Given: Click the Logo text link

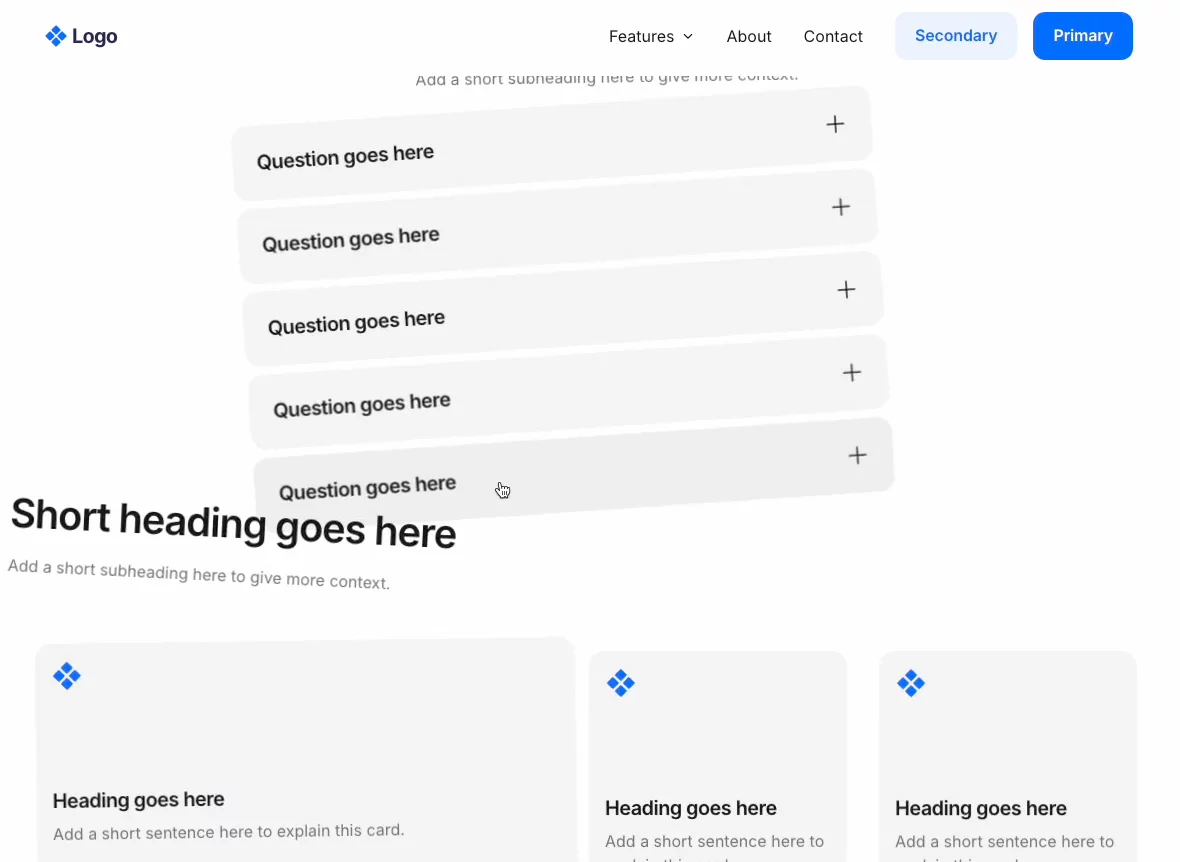Looking at the screenshot, I should tap(95, 36).
